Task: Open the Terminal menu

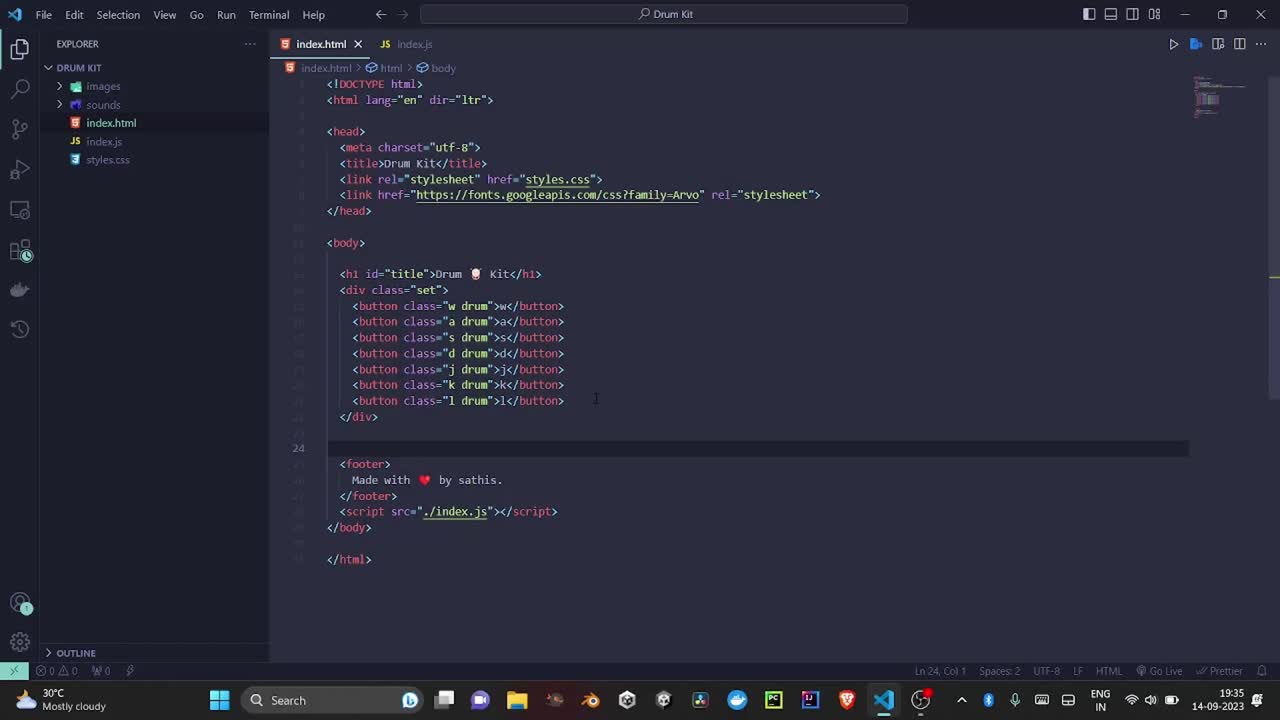Action: pos(268,15)
